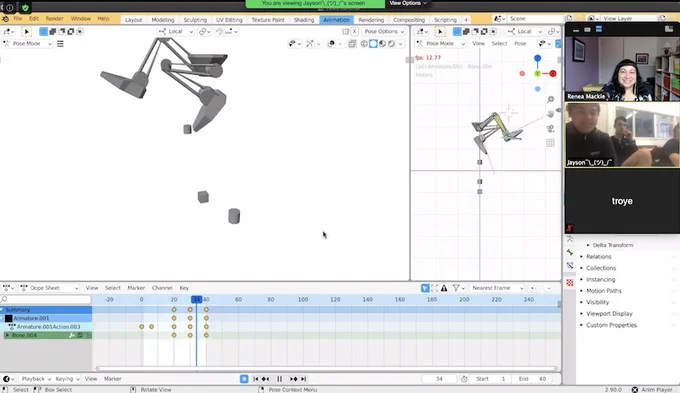
Task: Click the current frame marker on timeline ruler
Action: click(x=196, y=299)
